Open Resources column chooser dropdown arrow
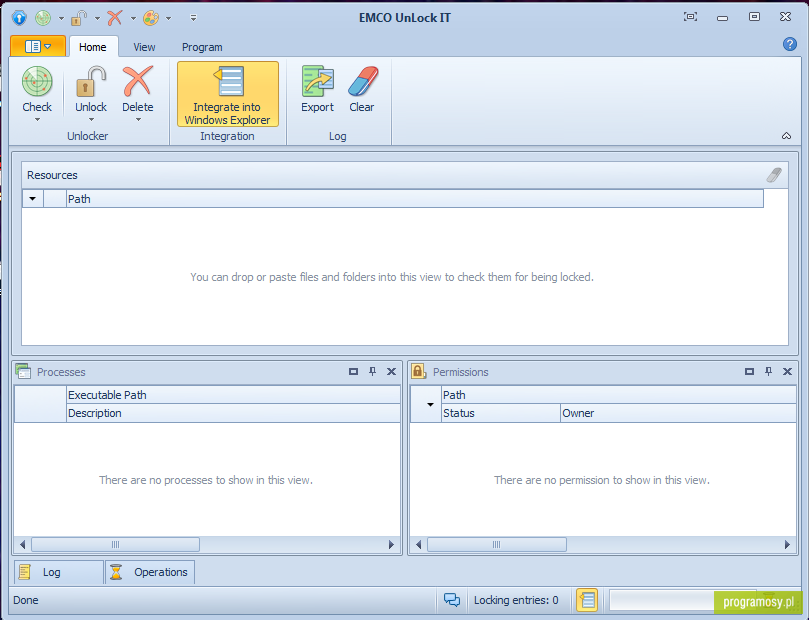Viewport: 809px width, 620px height. [x=33, y=199]
